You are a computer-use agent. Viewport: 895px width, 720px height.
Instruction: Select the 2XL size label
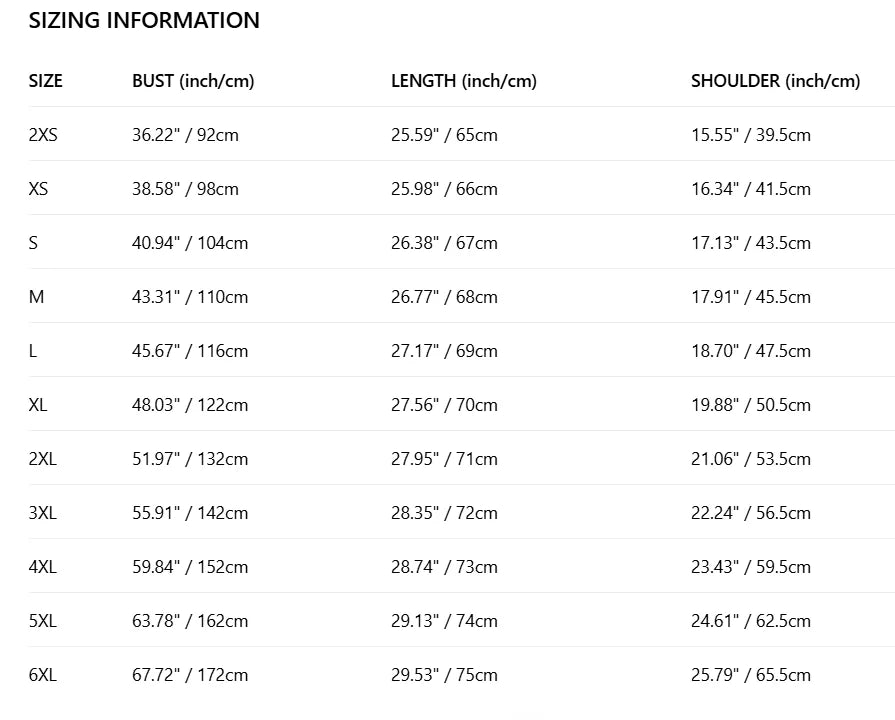click(x=43, y=459)
